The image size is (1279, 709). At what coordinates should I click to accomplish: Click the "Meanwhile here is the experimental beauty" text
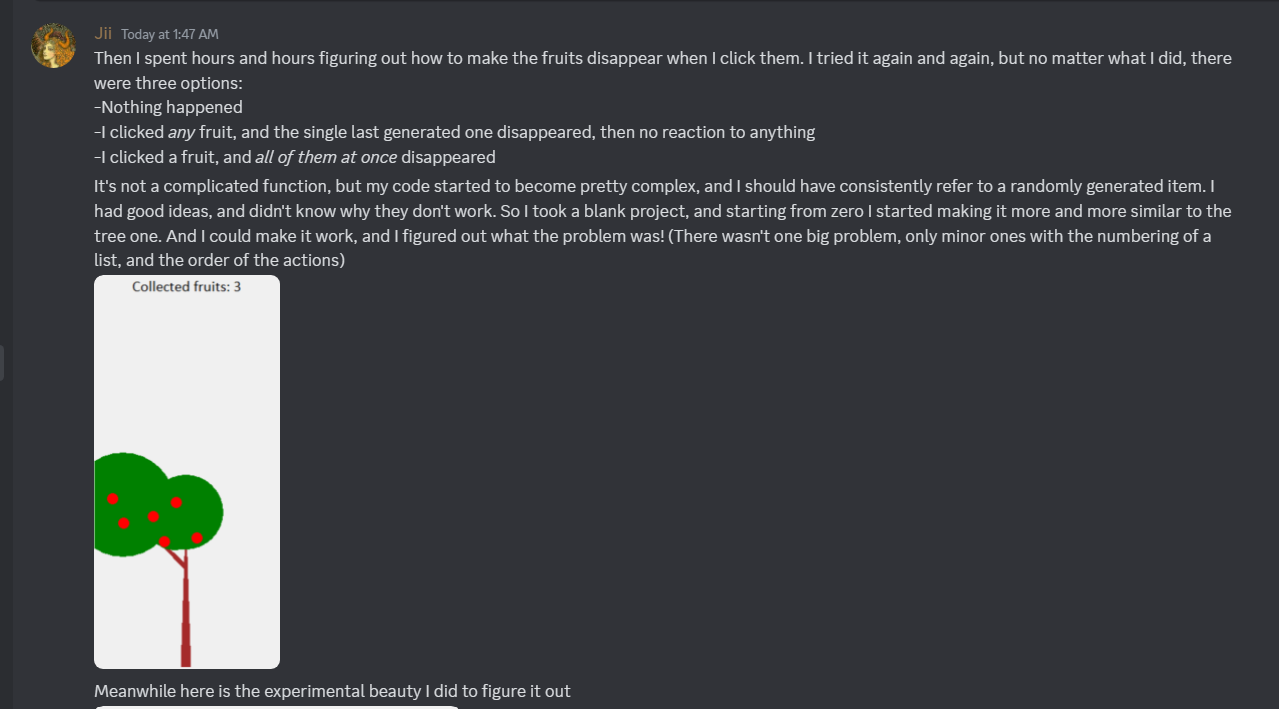332,691
